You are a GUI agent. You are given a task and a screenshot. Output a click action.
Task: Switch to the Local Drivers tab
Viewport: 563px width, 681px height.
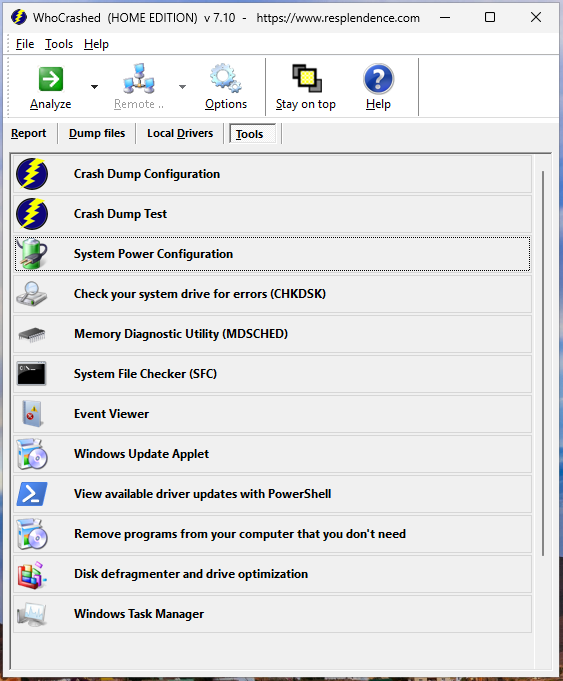coord(180,133)
